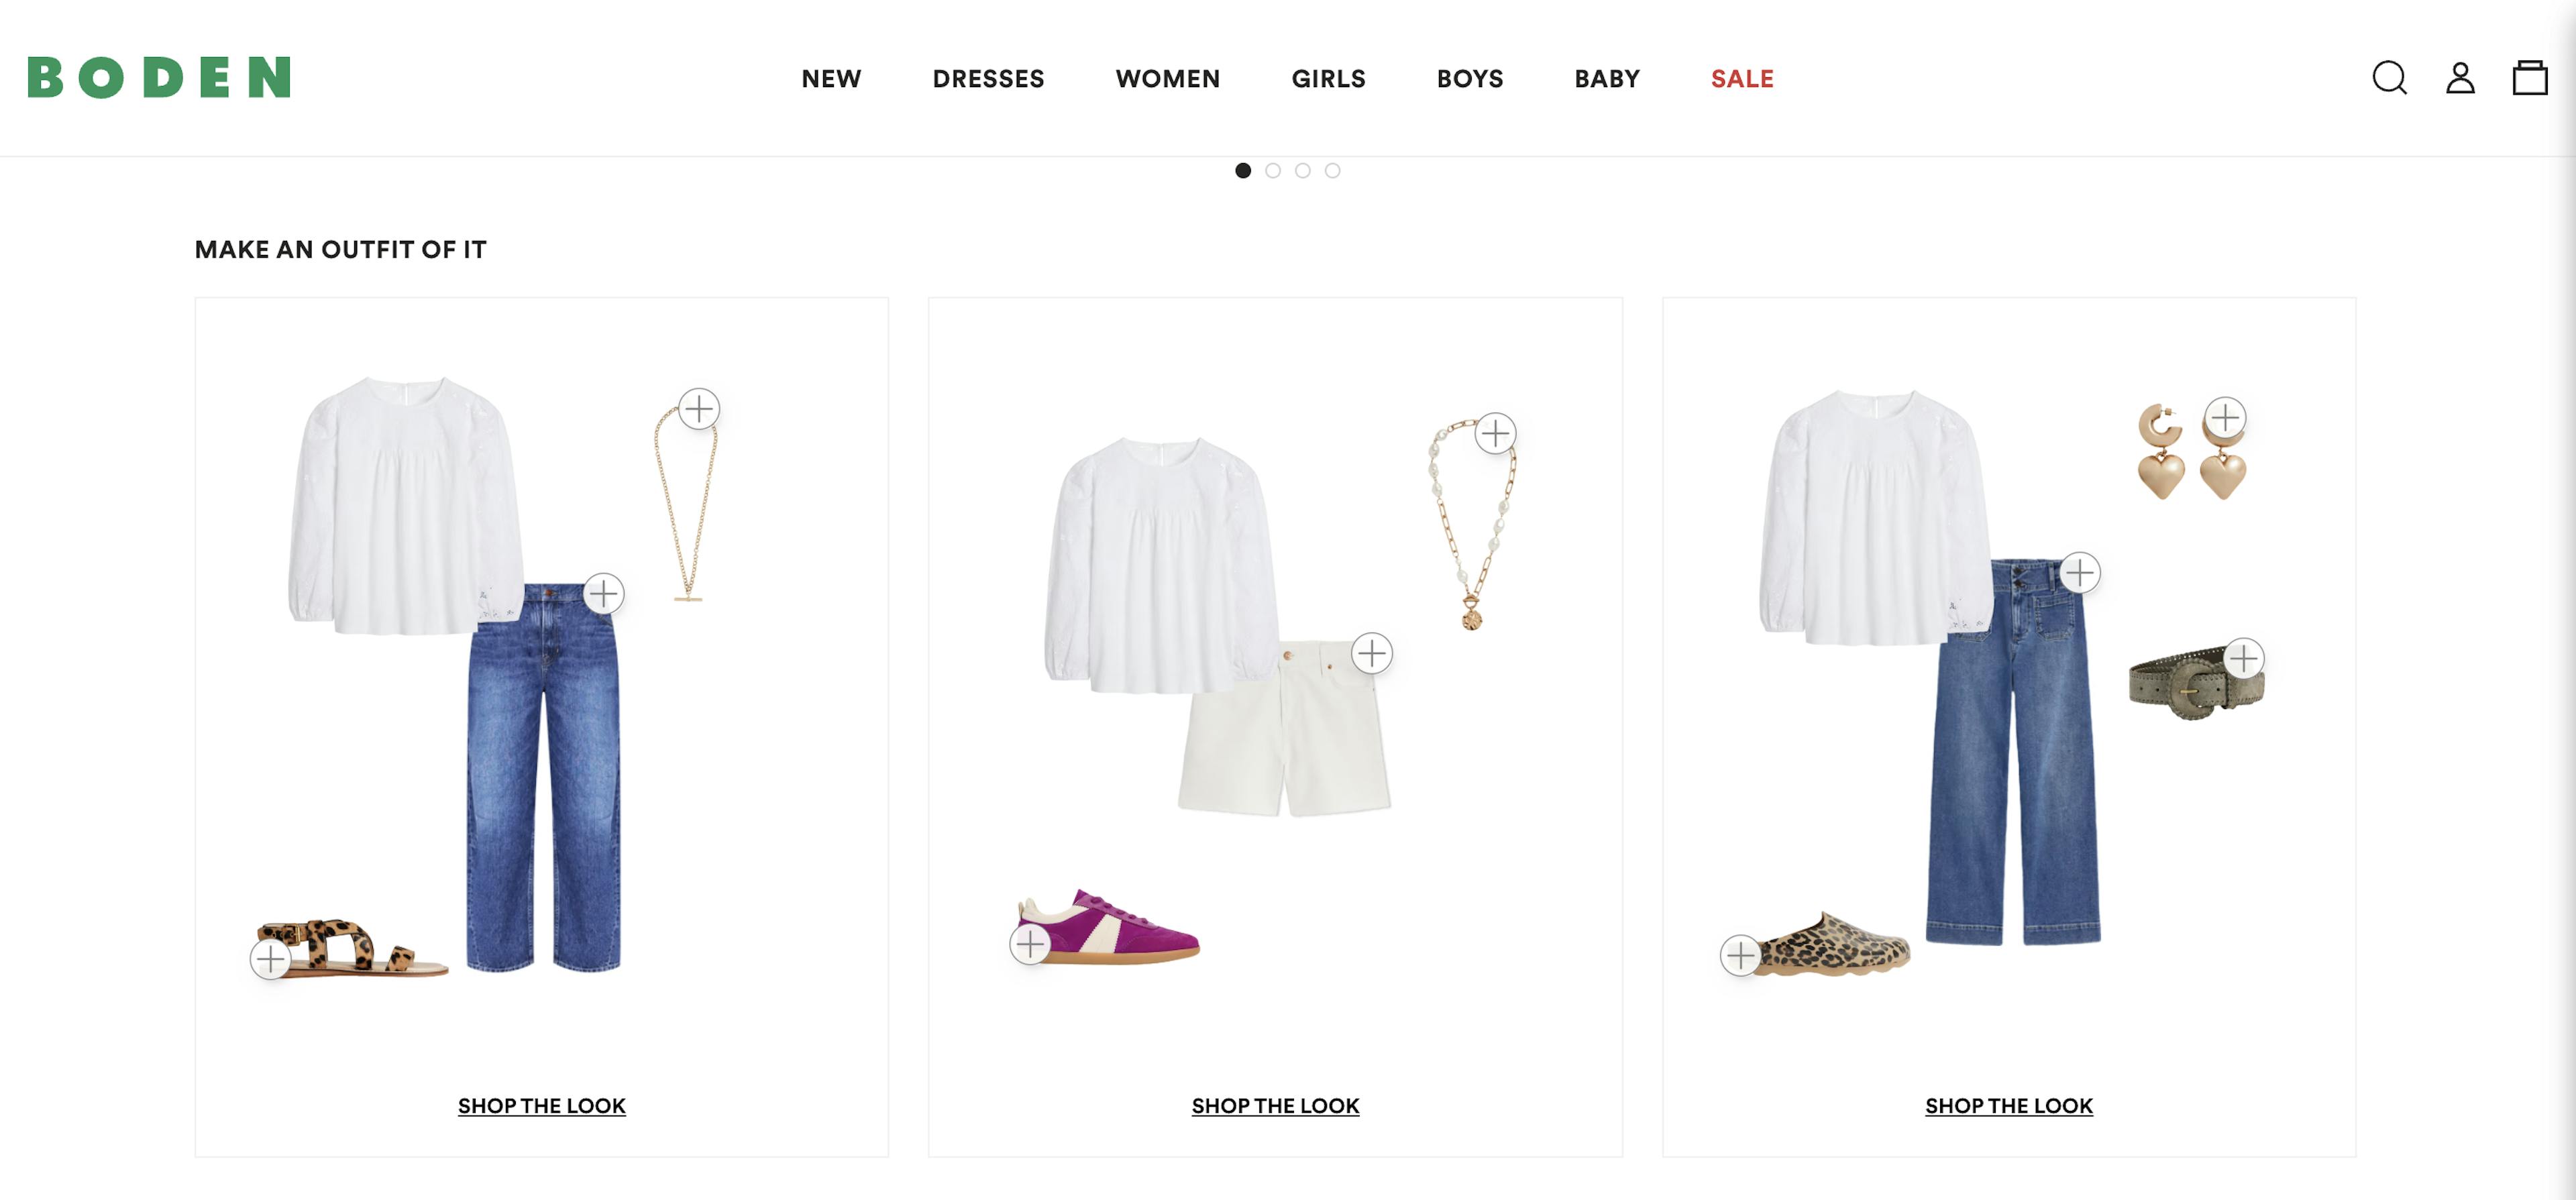Click Shop The Look under third outfit
The height and width of the screenshot is (1200, 2576).
2009,1106
